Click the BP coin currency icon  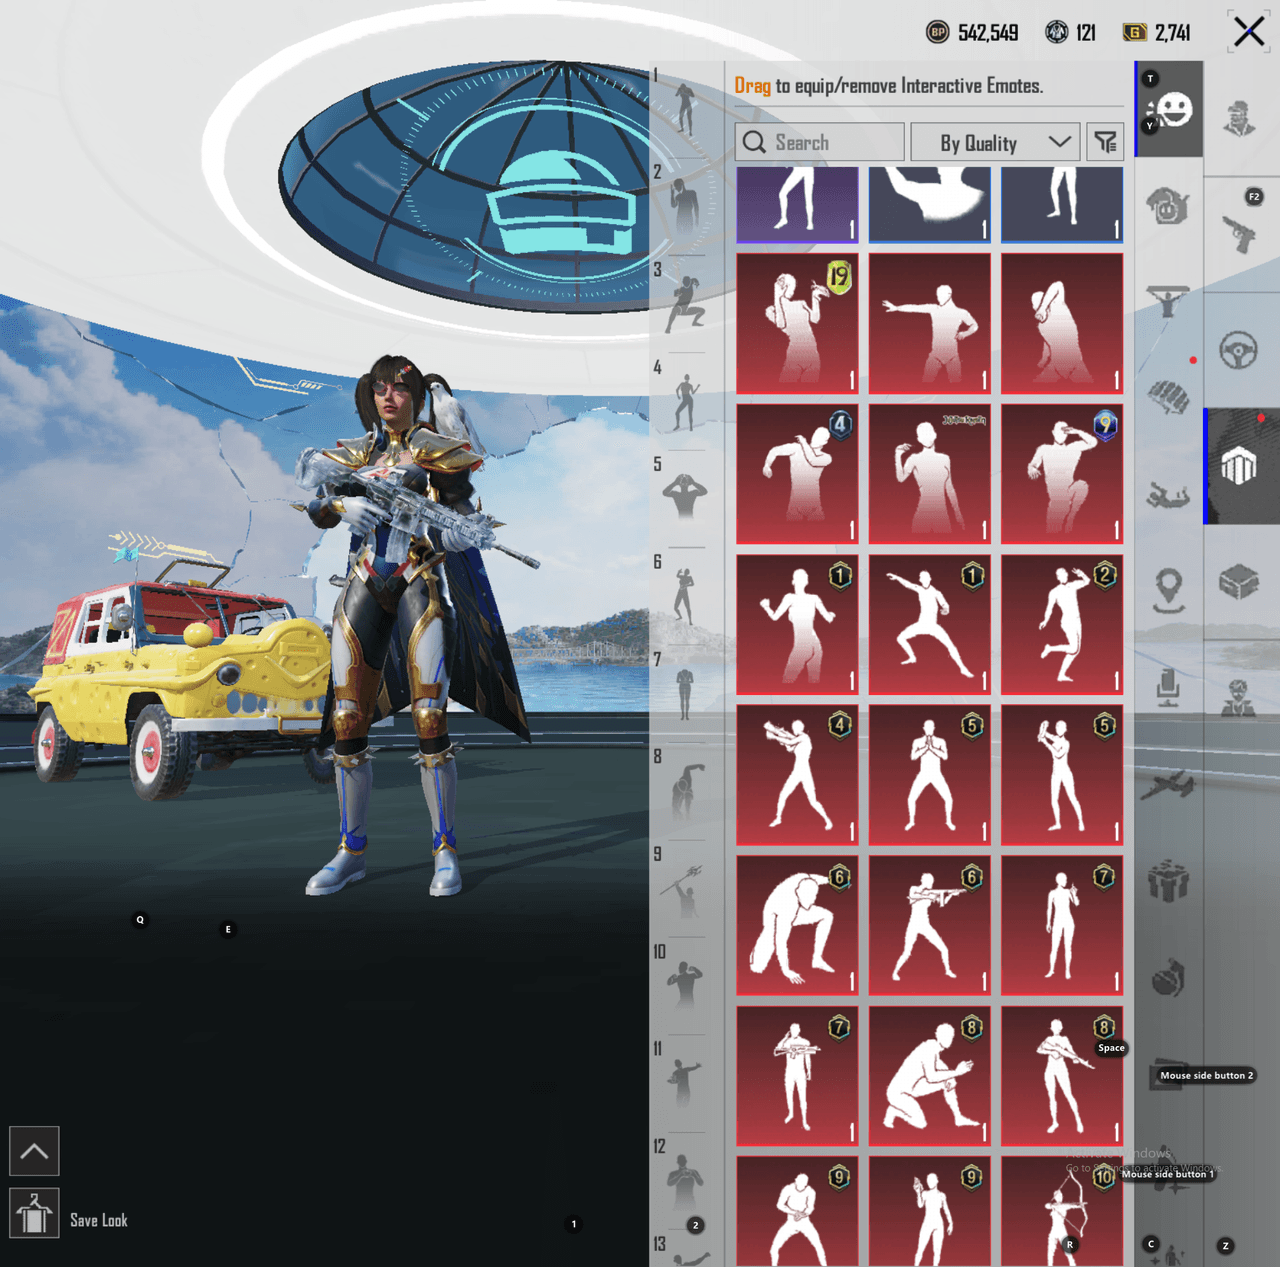click(937, 32)
